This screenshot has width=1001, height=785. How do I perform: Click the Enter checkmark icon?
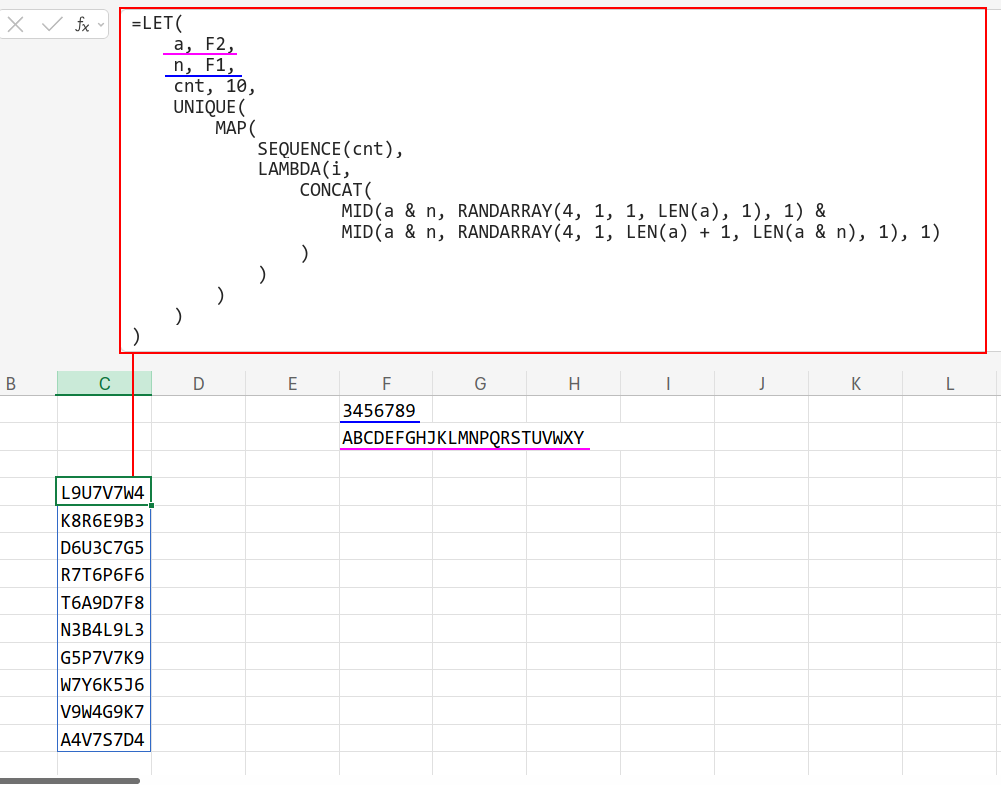click(x=52, y=25)
